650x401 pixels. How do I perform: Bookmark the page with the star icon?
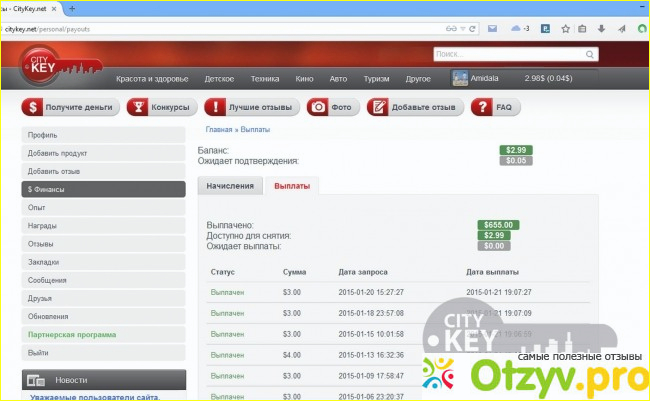(x=565, y=29)
